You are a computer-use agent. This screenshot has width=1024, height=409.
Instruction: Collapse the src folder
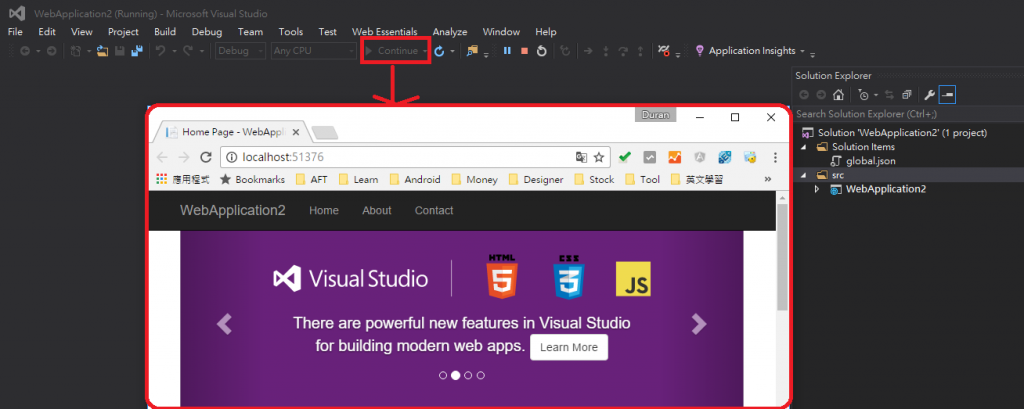tap(803, 175)
